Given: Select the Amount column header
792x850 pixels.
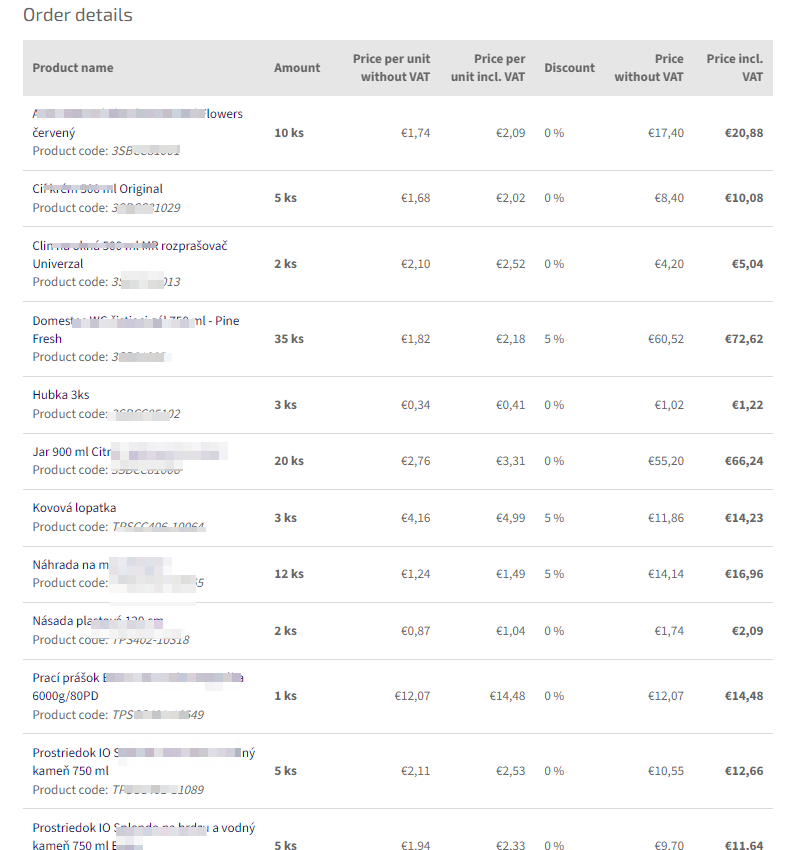Looking at the screenshot, I should (297, 68).
